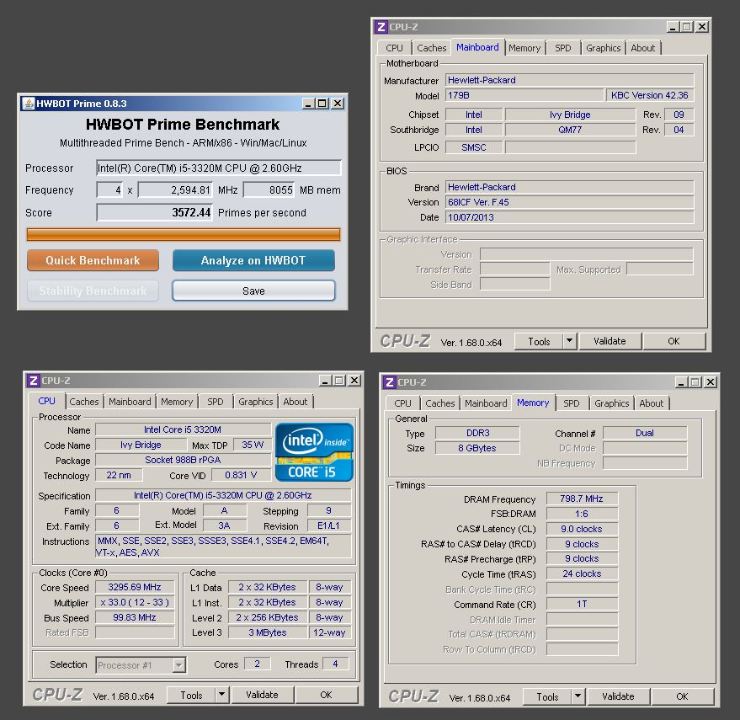Click OK in CPU window

(x=326, y=695)
